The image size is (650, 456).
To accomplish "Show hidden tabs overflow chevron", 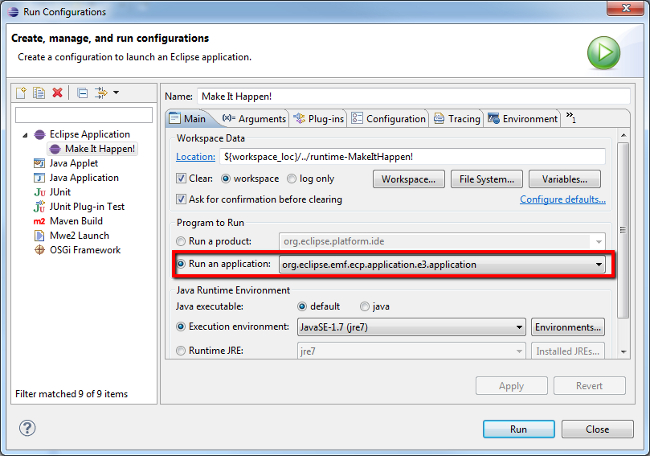I will pyautogui.click(x=571, y=117).
